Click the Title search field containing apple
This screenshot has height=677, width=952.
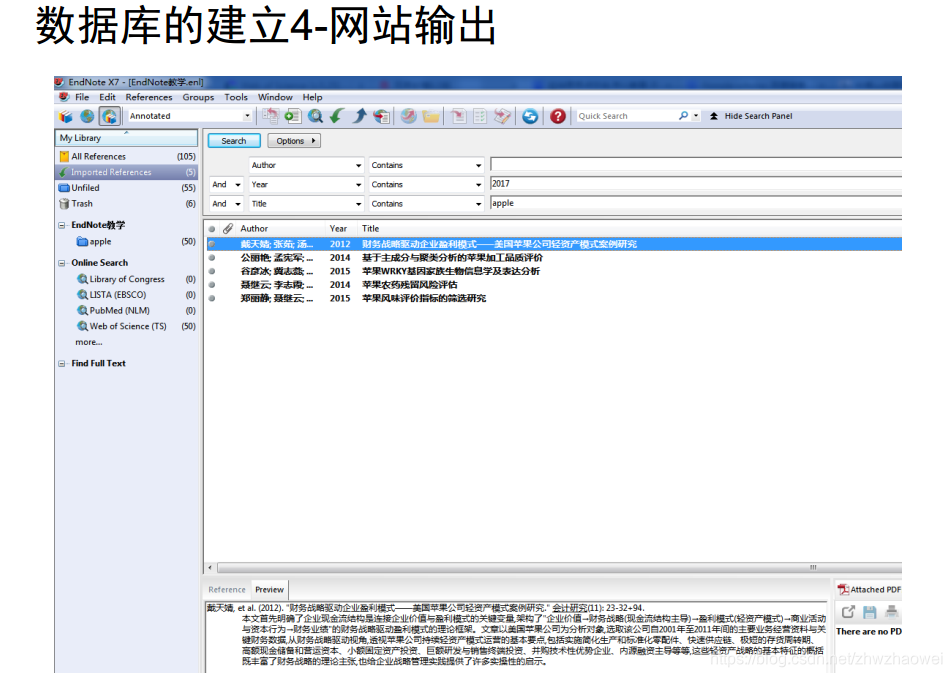pos(696,203)
